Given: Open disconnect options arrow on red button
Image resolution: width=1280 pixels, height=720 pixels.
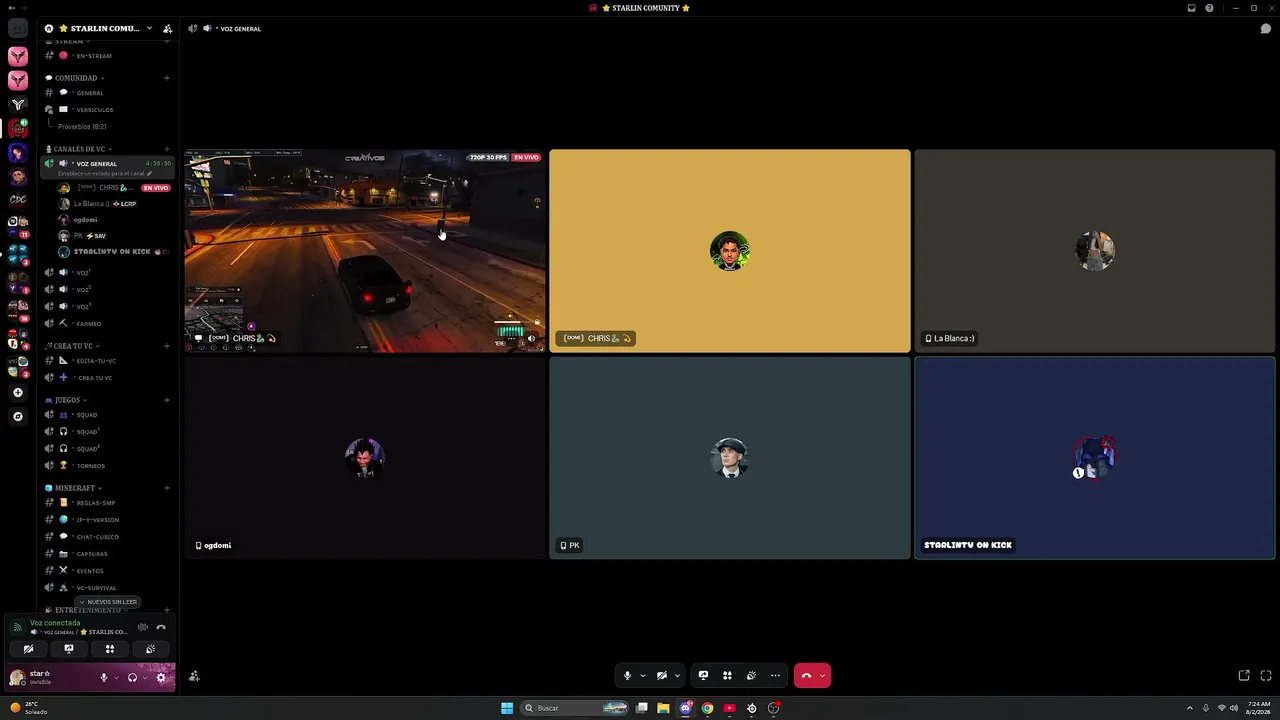Looking at the screenshot, I should 823,676.
